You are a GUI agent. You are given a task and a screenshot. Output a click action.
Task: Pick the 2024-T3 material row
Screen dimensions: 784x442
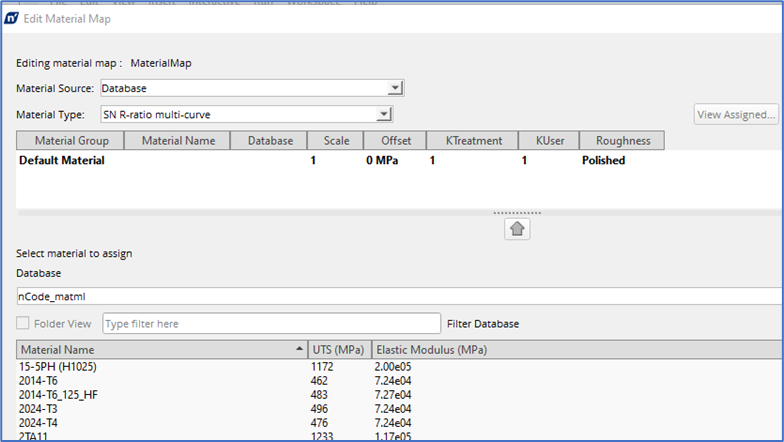tap(40, 408)
